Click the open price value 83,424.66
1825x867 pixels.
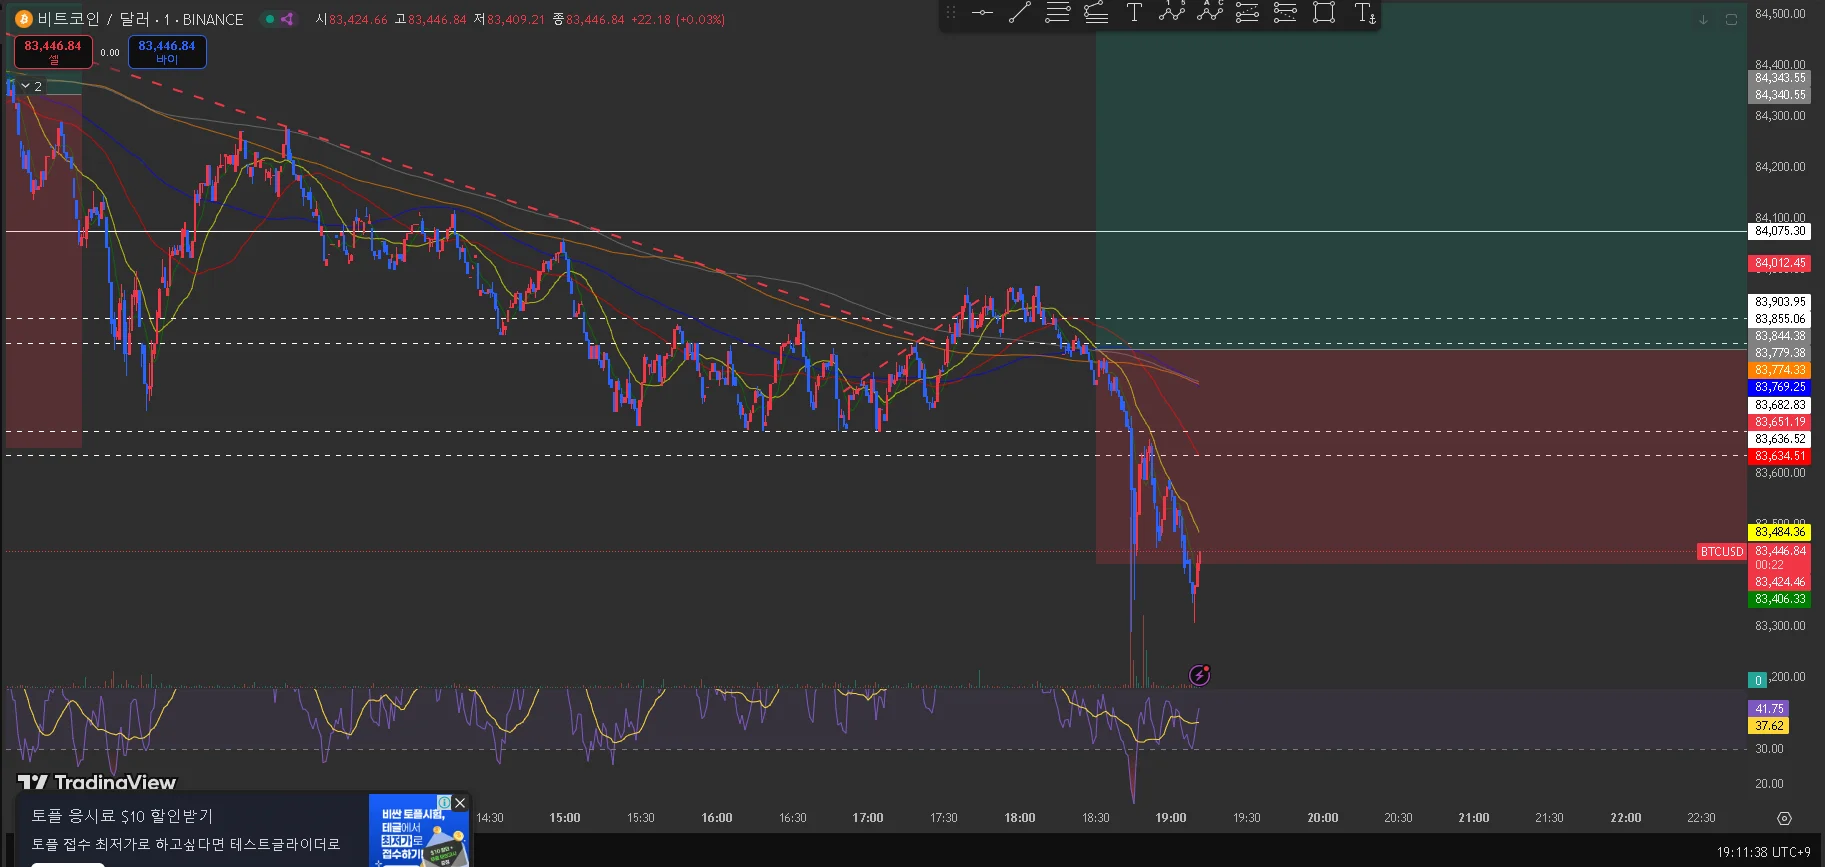pos(358,20)
